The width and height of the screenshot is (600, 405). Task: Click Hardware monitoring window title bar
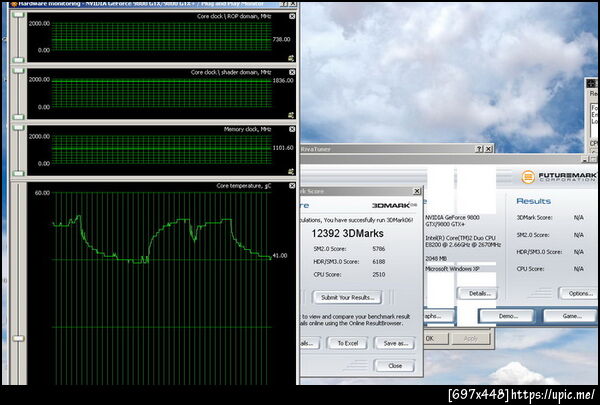[153, 4]
